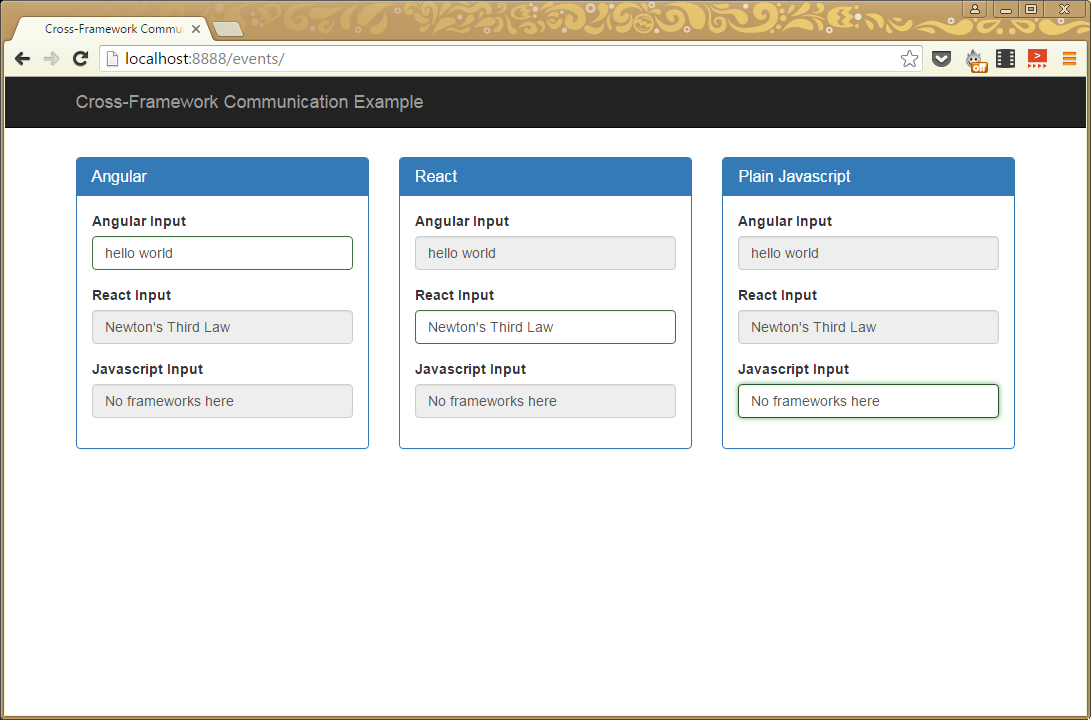
Task: Focus the React Input field in React panel
Action: (545, 327)
